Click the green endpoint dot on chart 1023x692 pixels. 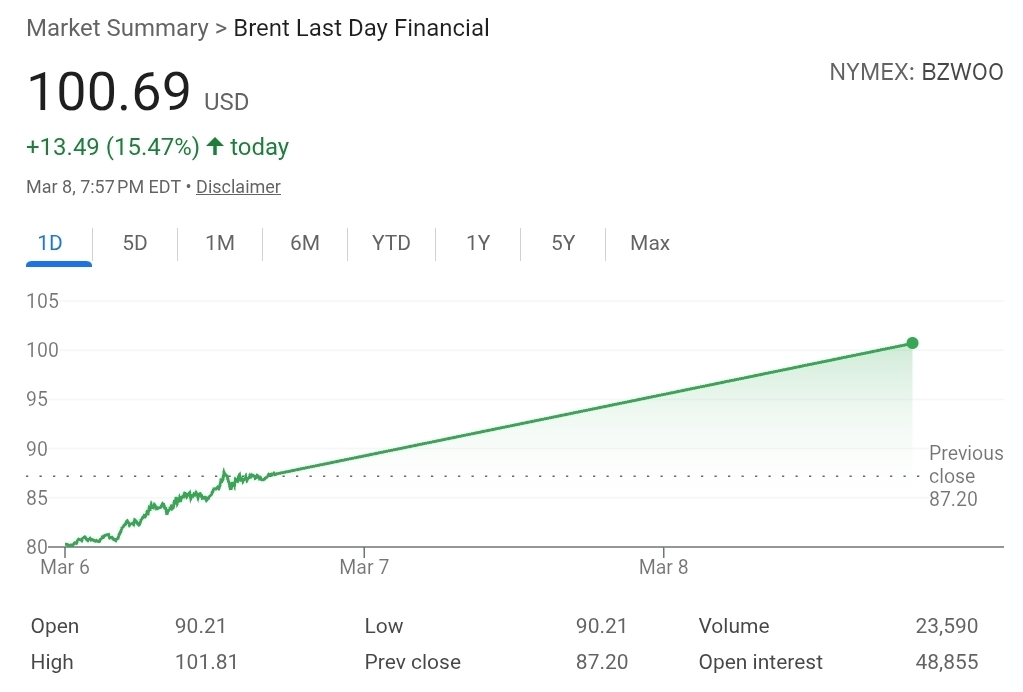pyautogui.click(x=912, y=343)
